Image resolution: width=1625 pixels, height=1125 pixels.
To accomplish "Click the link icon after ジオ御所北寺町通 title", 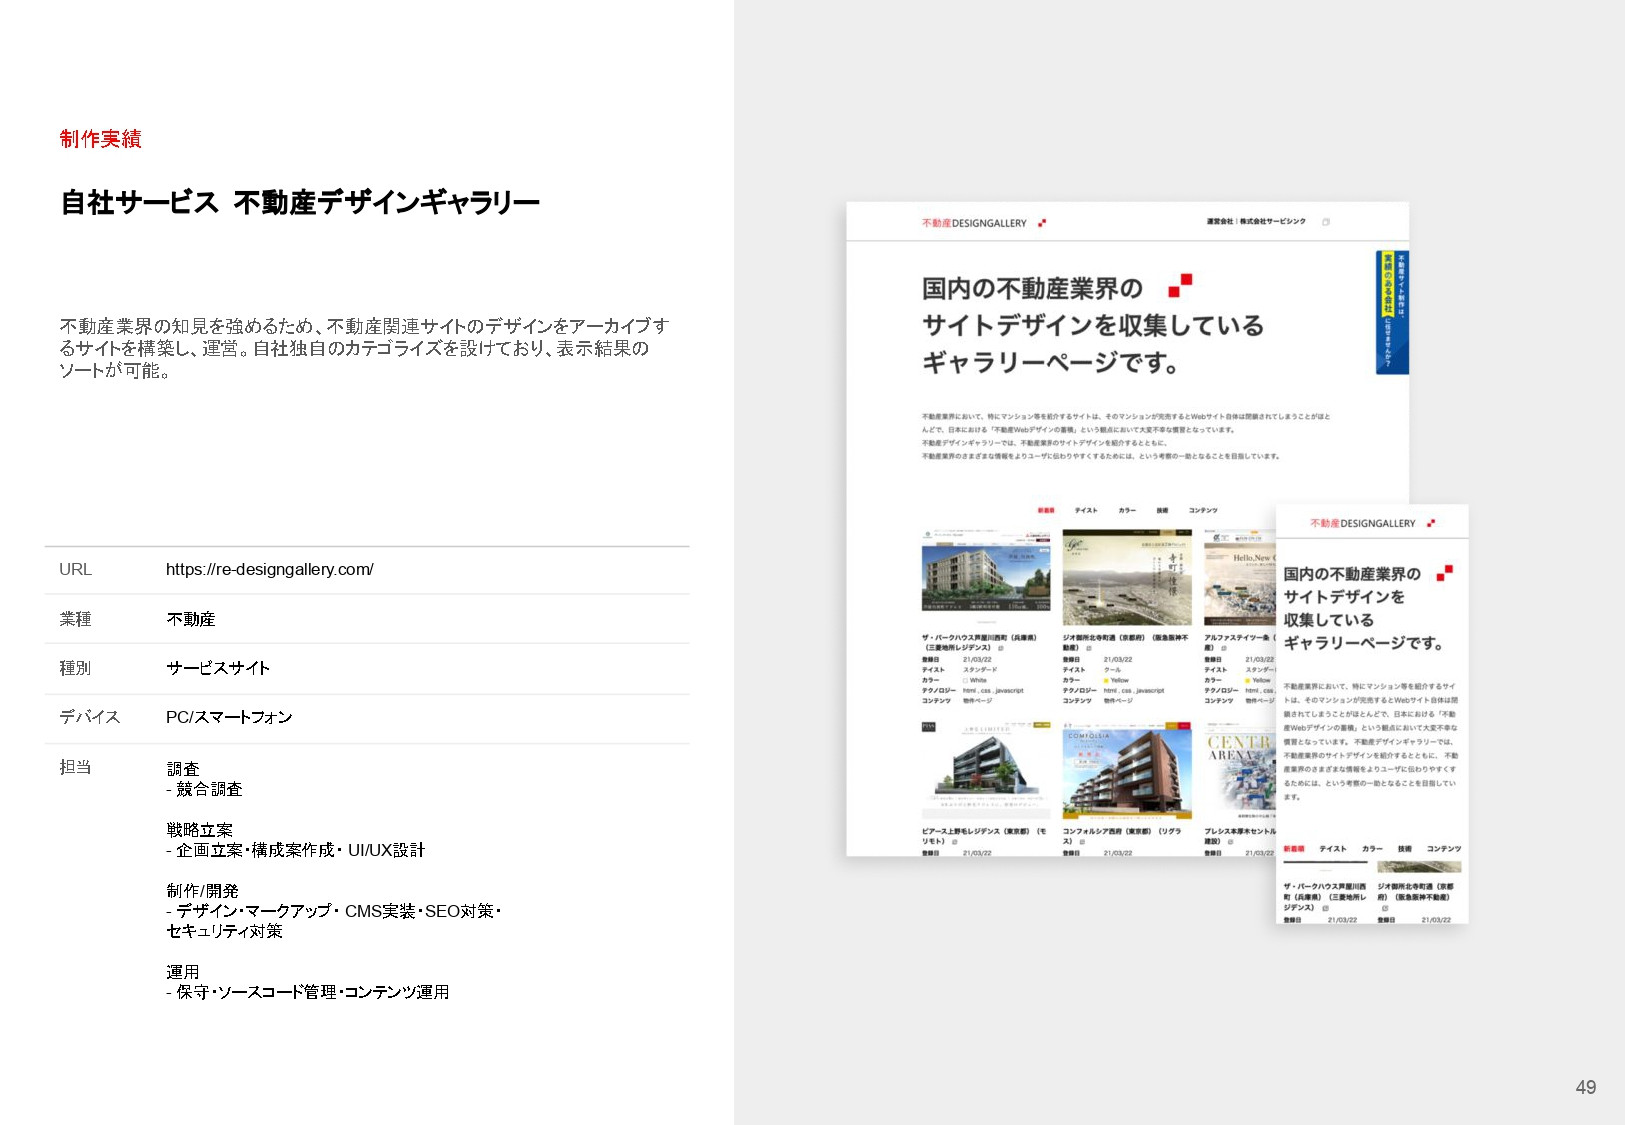I will click(1088, 649).
